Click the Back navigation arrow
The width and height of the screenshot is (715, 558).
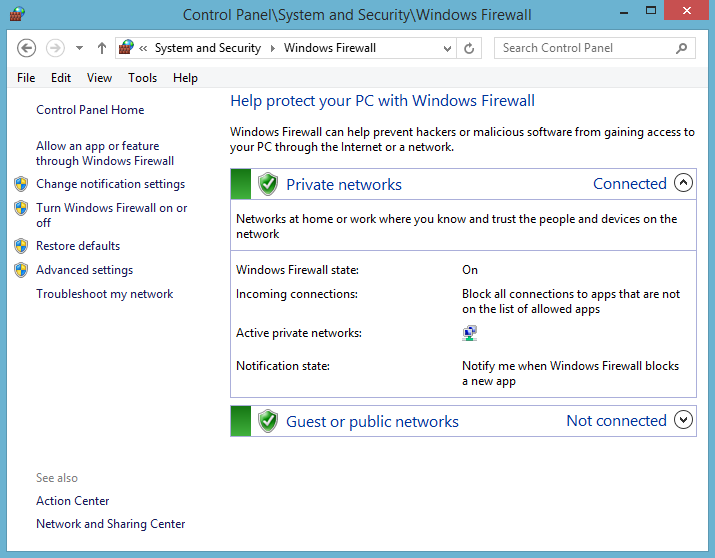pyautogui.click(x=27, y=48)
